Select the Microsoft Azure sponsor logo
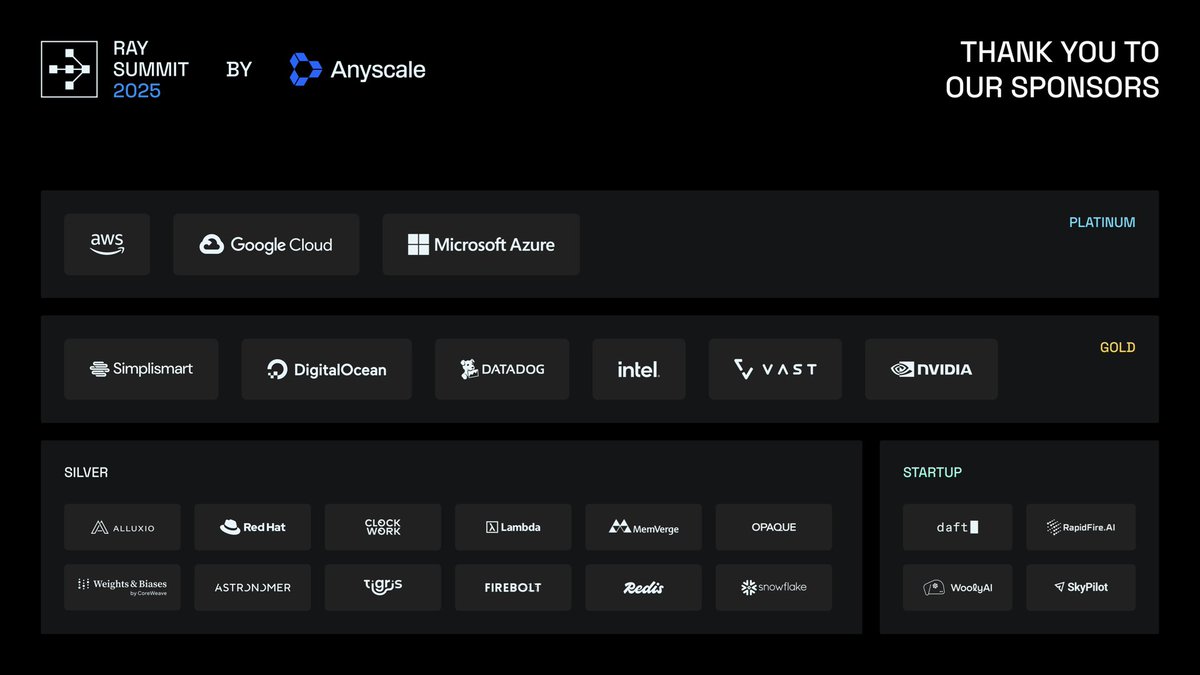Image resolution: width=1200 pixels, height=675 pixels. point(481,244)
